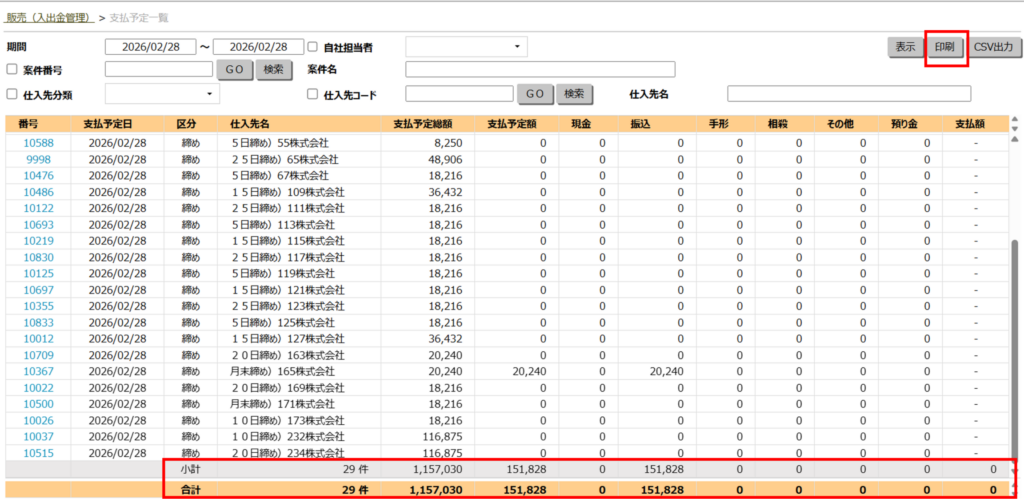Screen dimensions: 1024x499
Task: Click the period end date field
Action: [x=258, y=47]
